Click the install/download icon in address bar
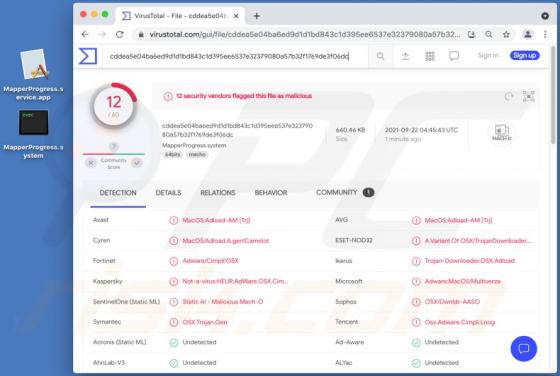560x376 pixels. click(471, 34)
